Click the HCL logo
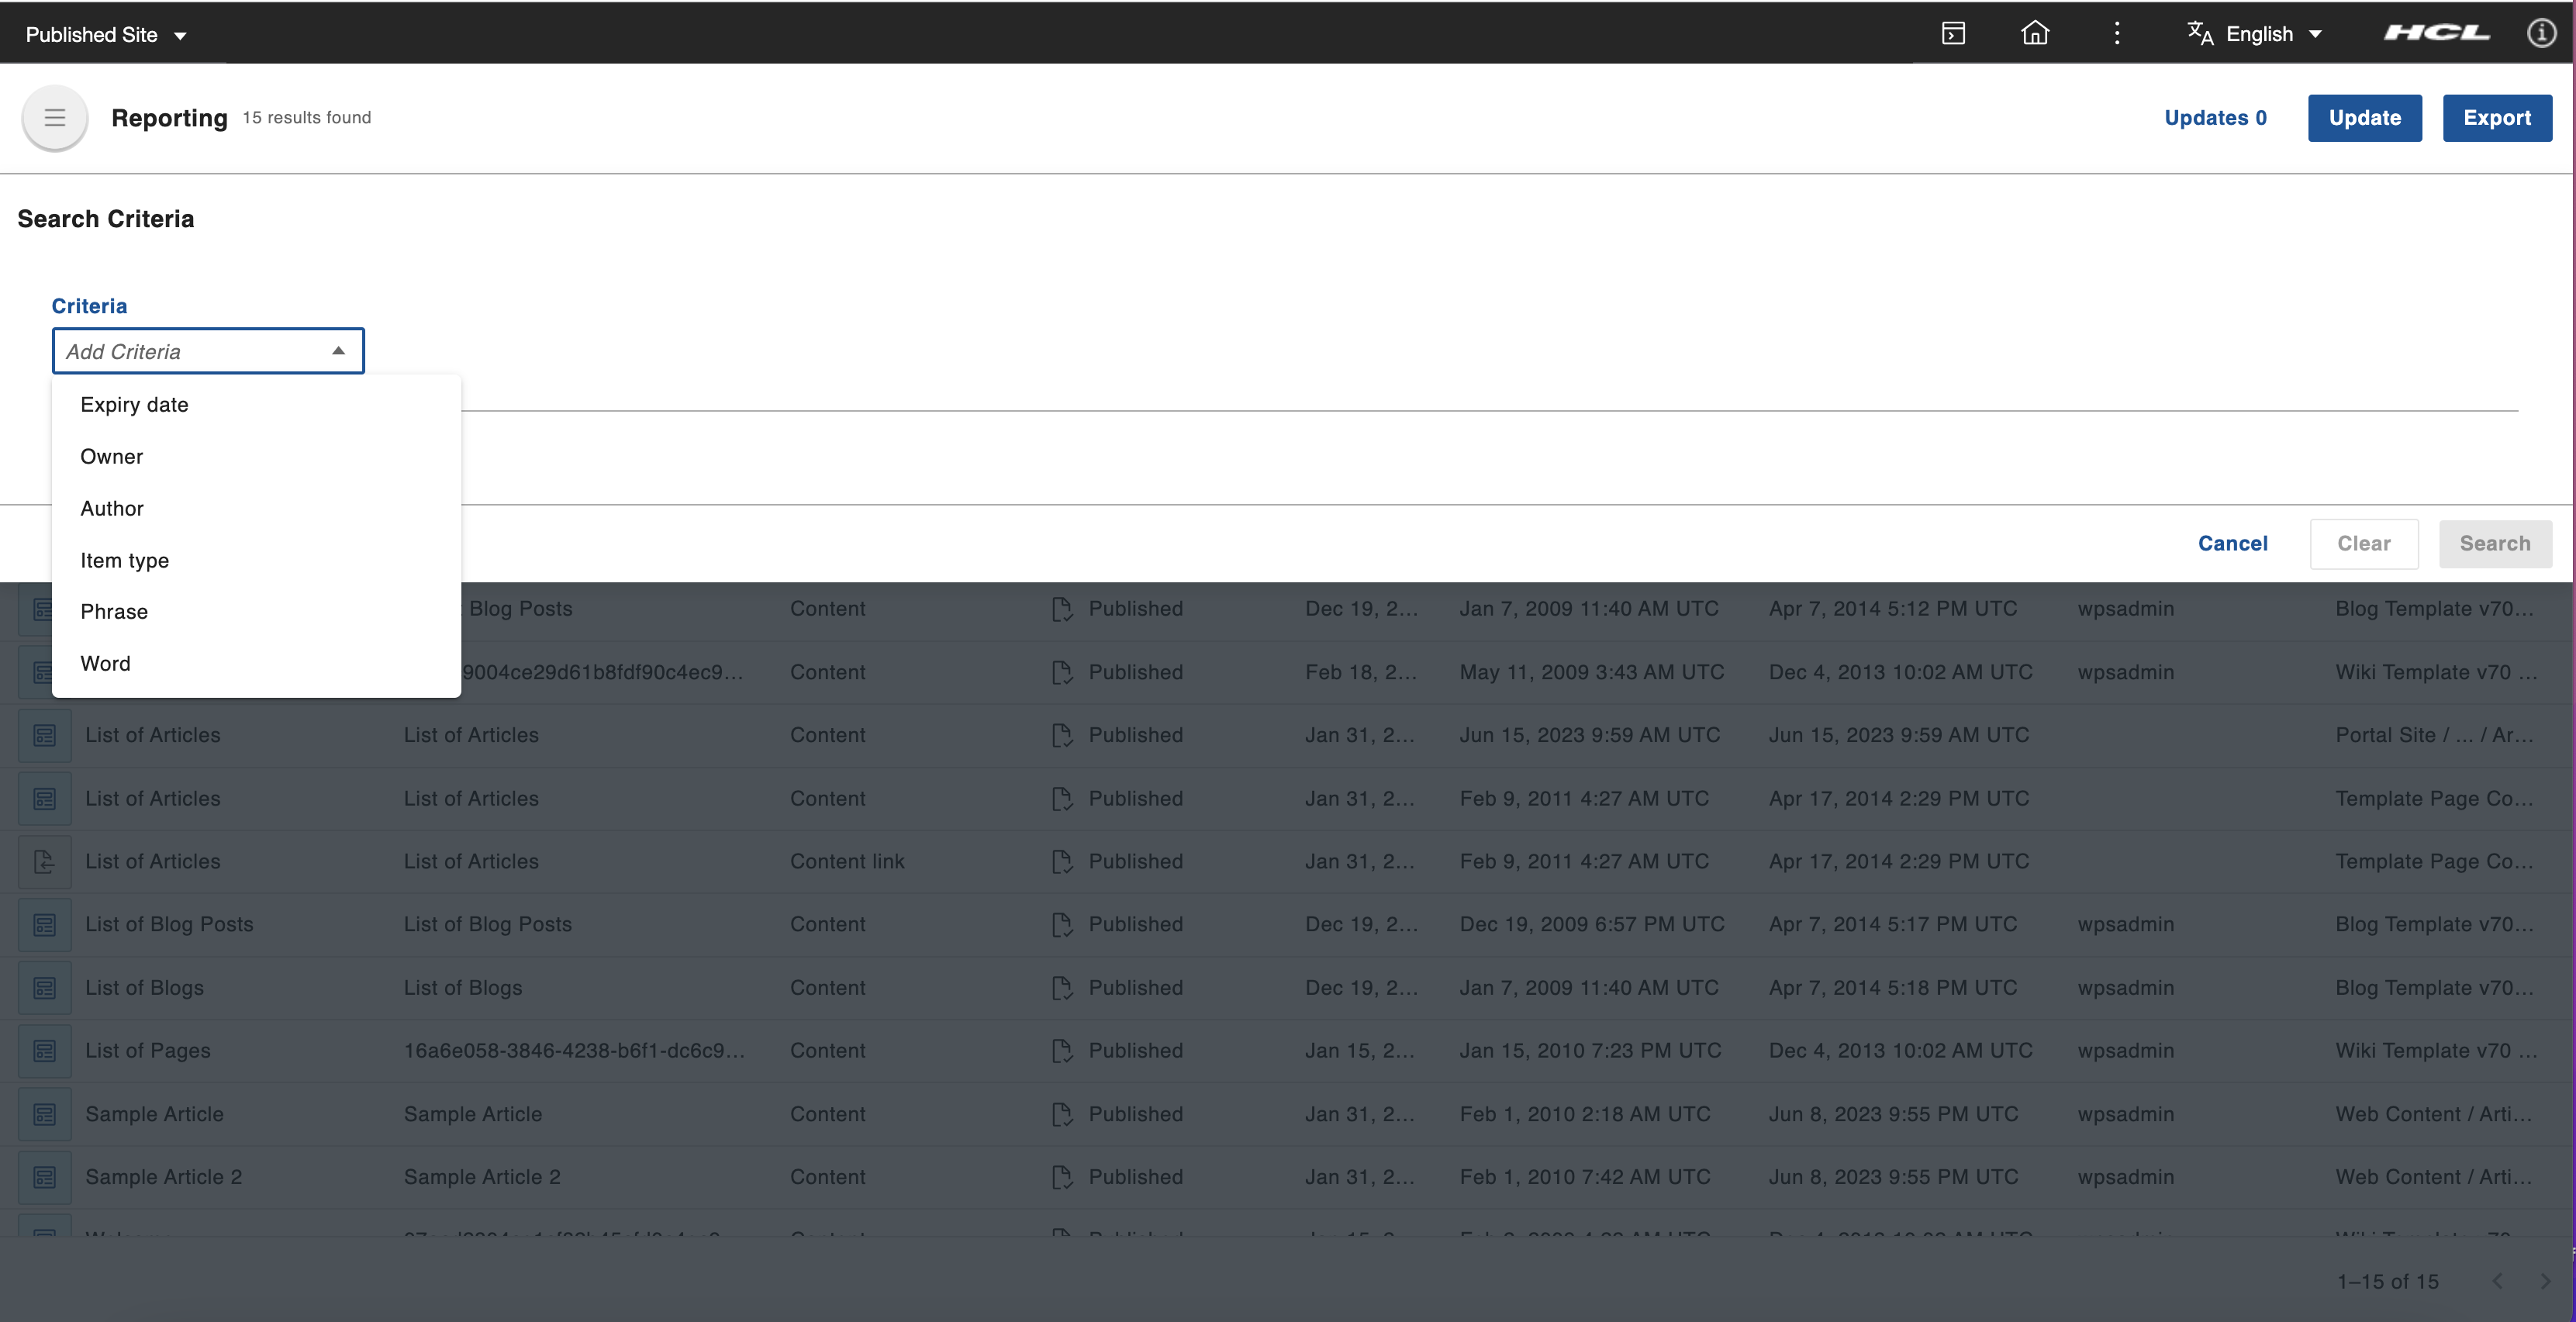 [2437, 34]
